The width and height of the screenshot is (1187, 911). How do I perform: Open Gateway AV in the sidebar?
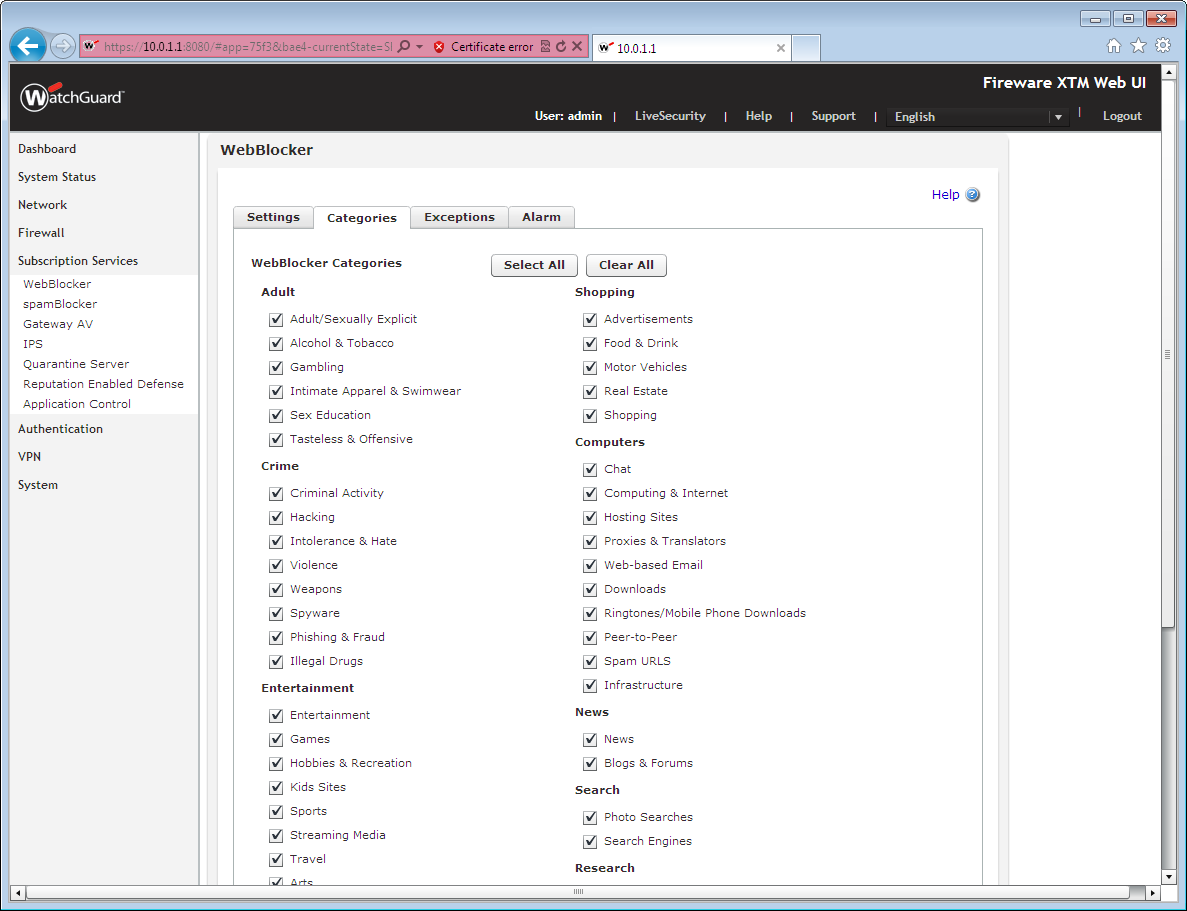[x=58, y=324]
